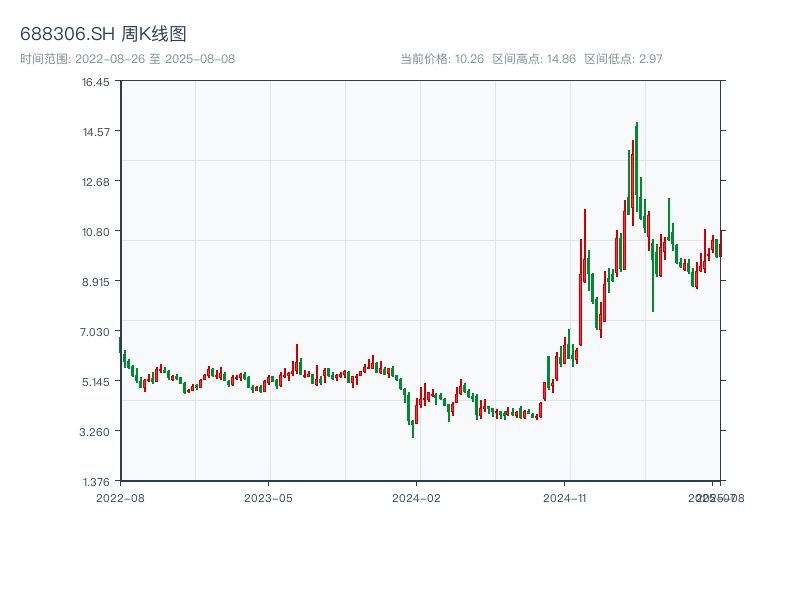
Task: Click the 时间范围 2022-08-26 至 2025-08-08 text
Action: click(128, 59)
